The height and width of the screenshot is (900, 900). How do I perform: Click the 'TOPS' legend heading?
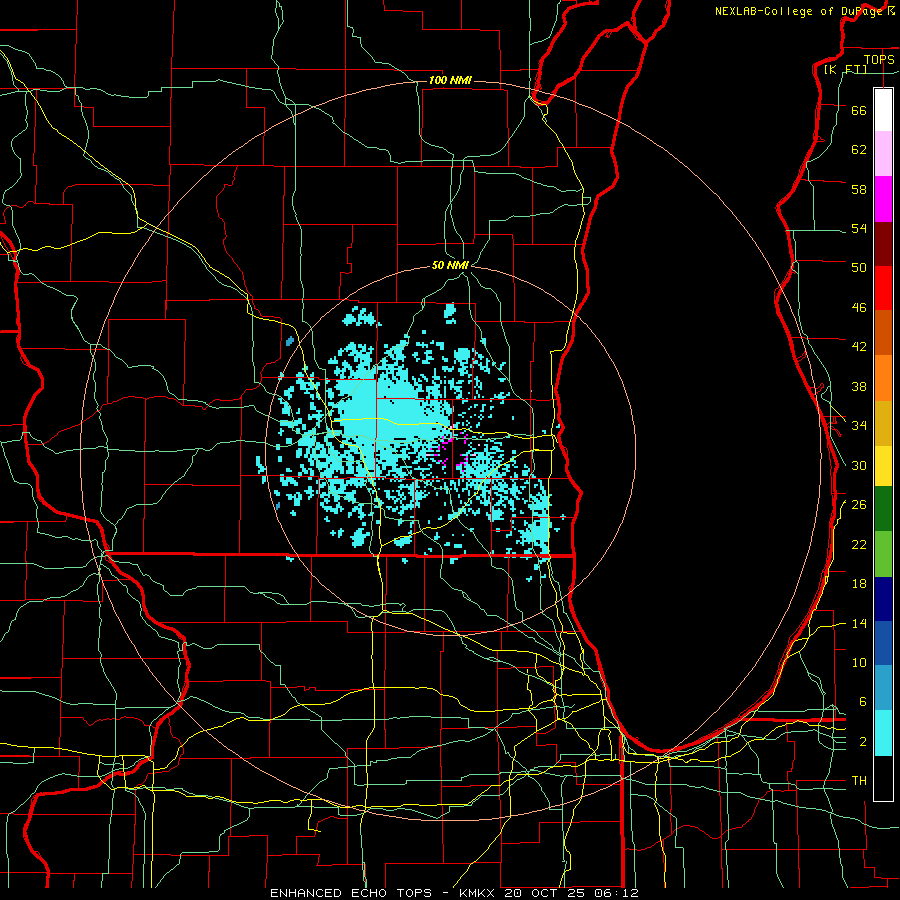[x=879, y=59]
